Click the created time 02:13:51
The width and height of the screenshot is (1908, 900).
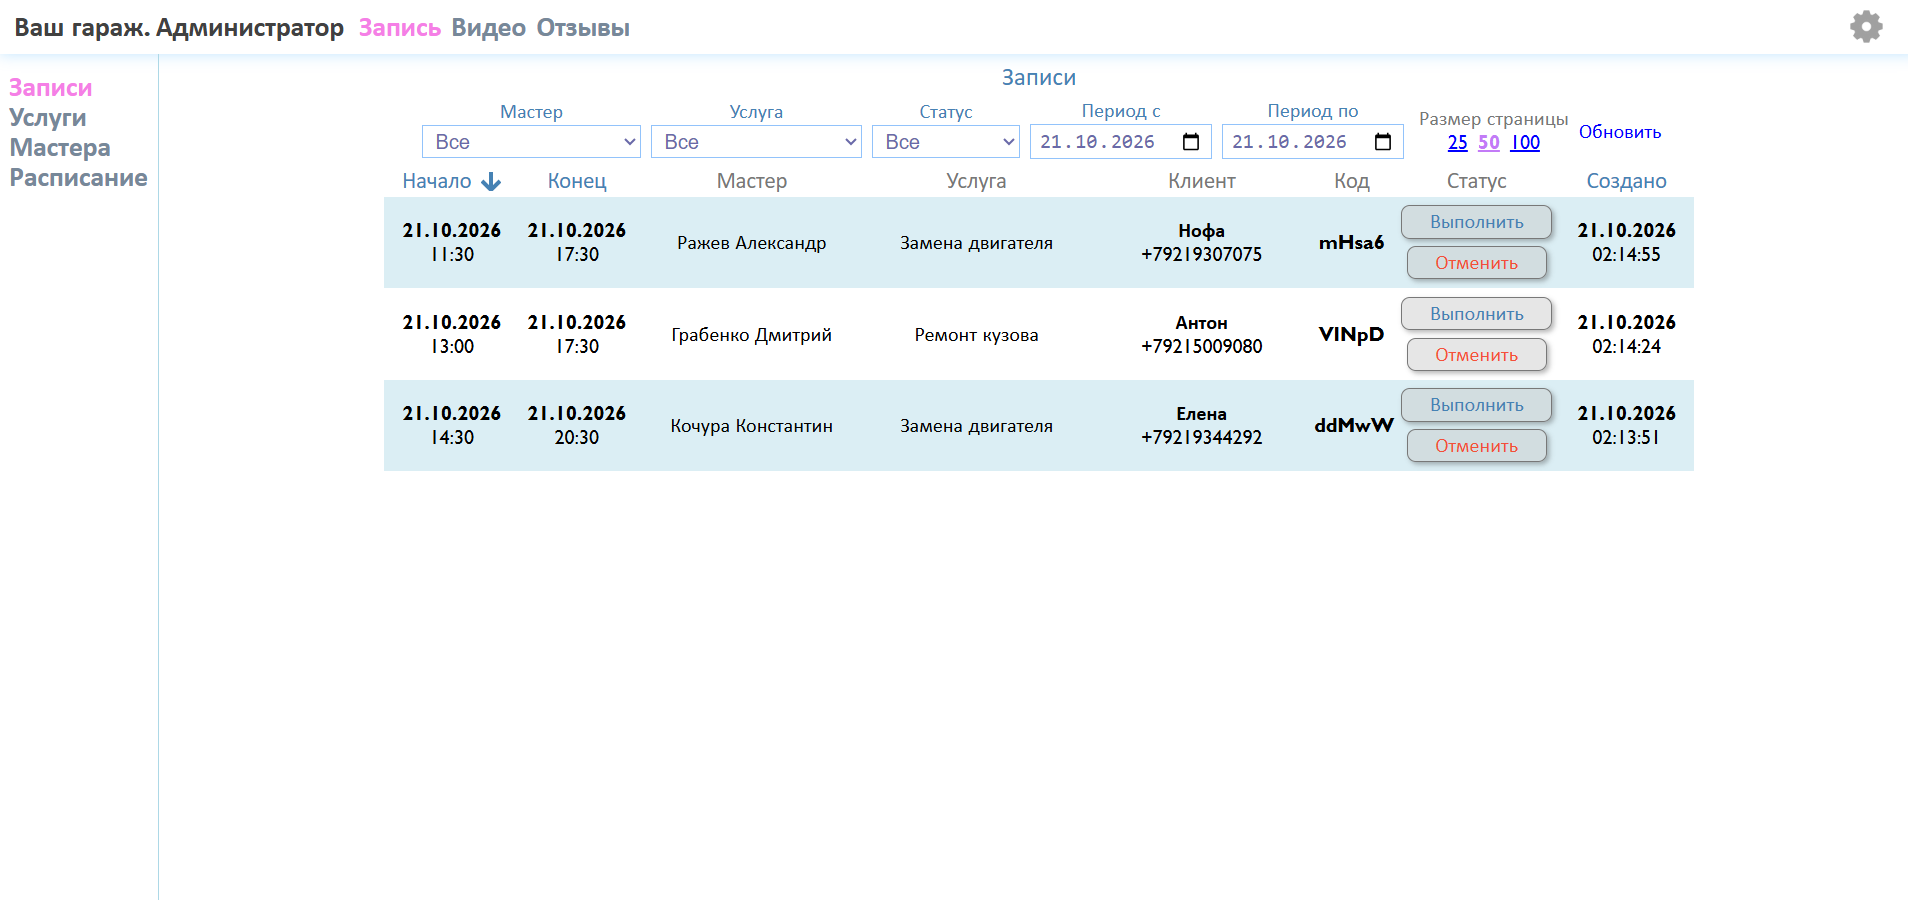click(x=1626, y=438)
